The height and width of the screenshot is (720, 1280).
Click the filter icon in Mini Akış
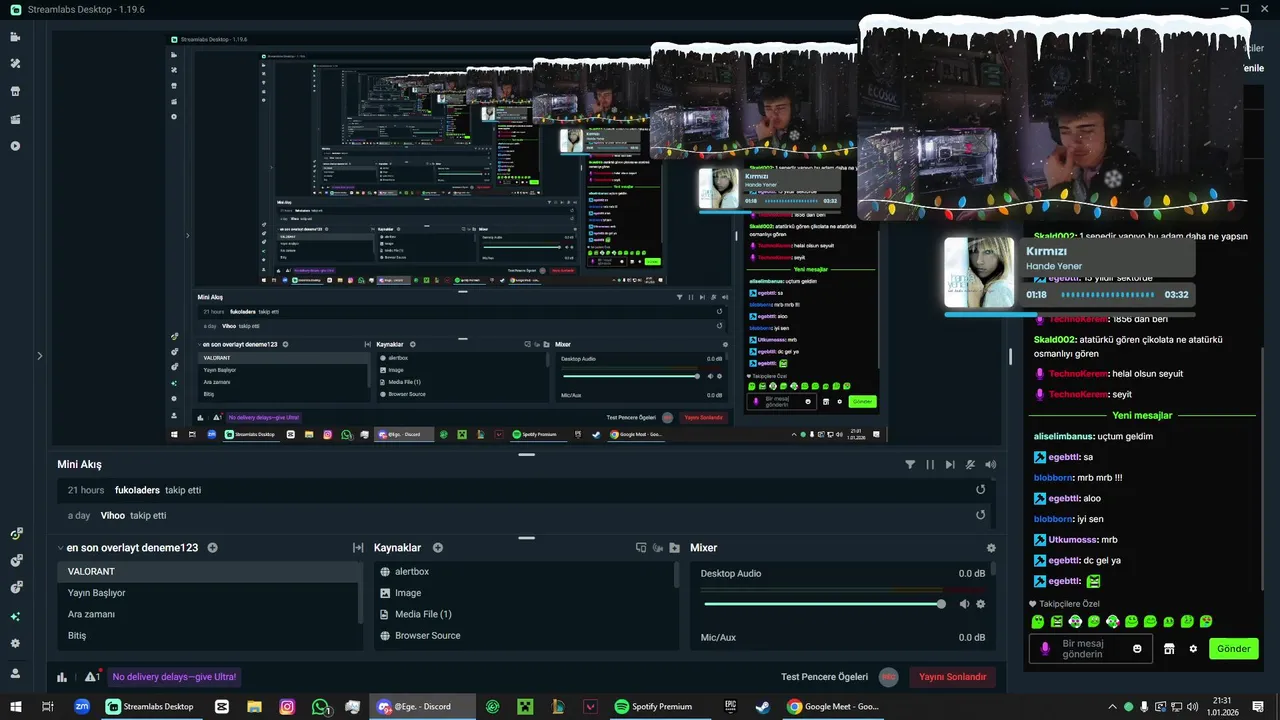(910, 465)
